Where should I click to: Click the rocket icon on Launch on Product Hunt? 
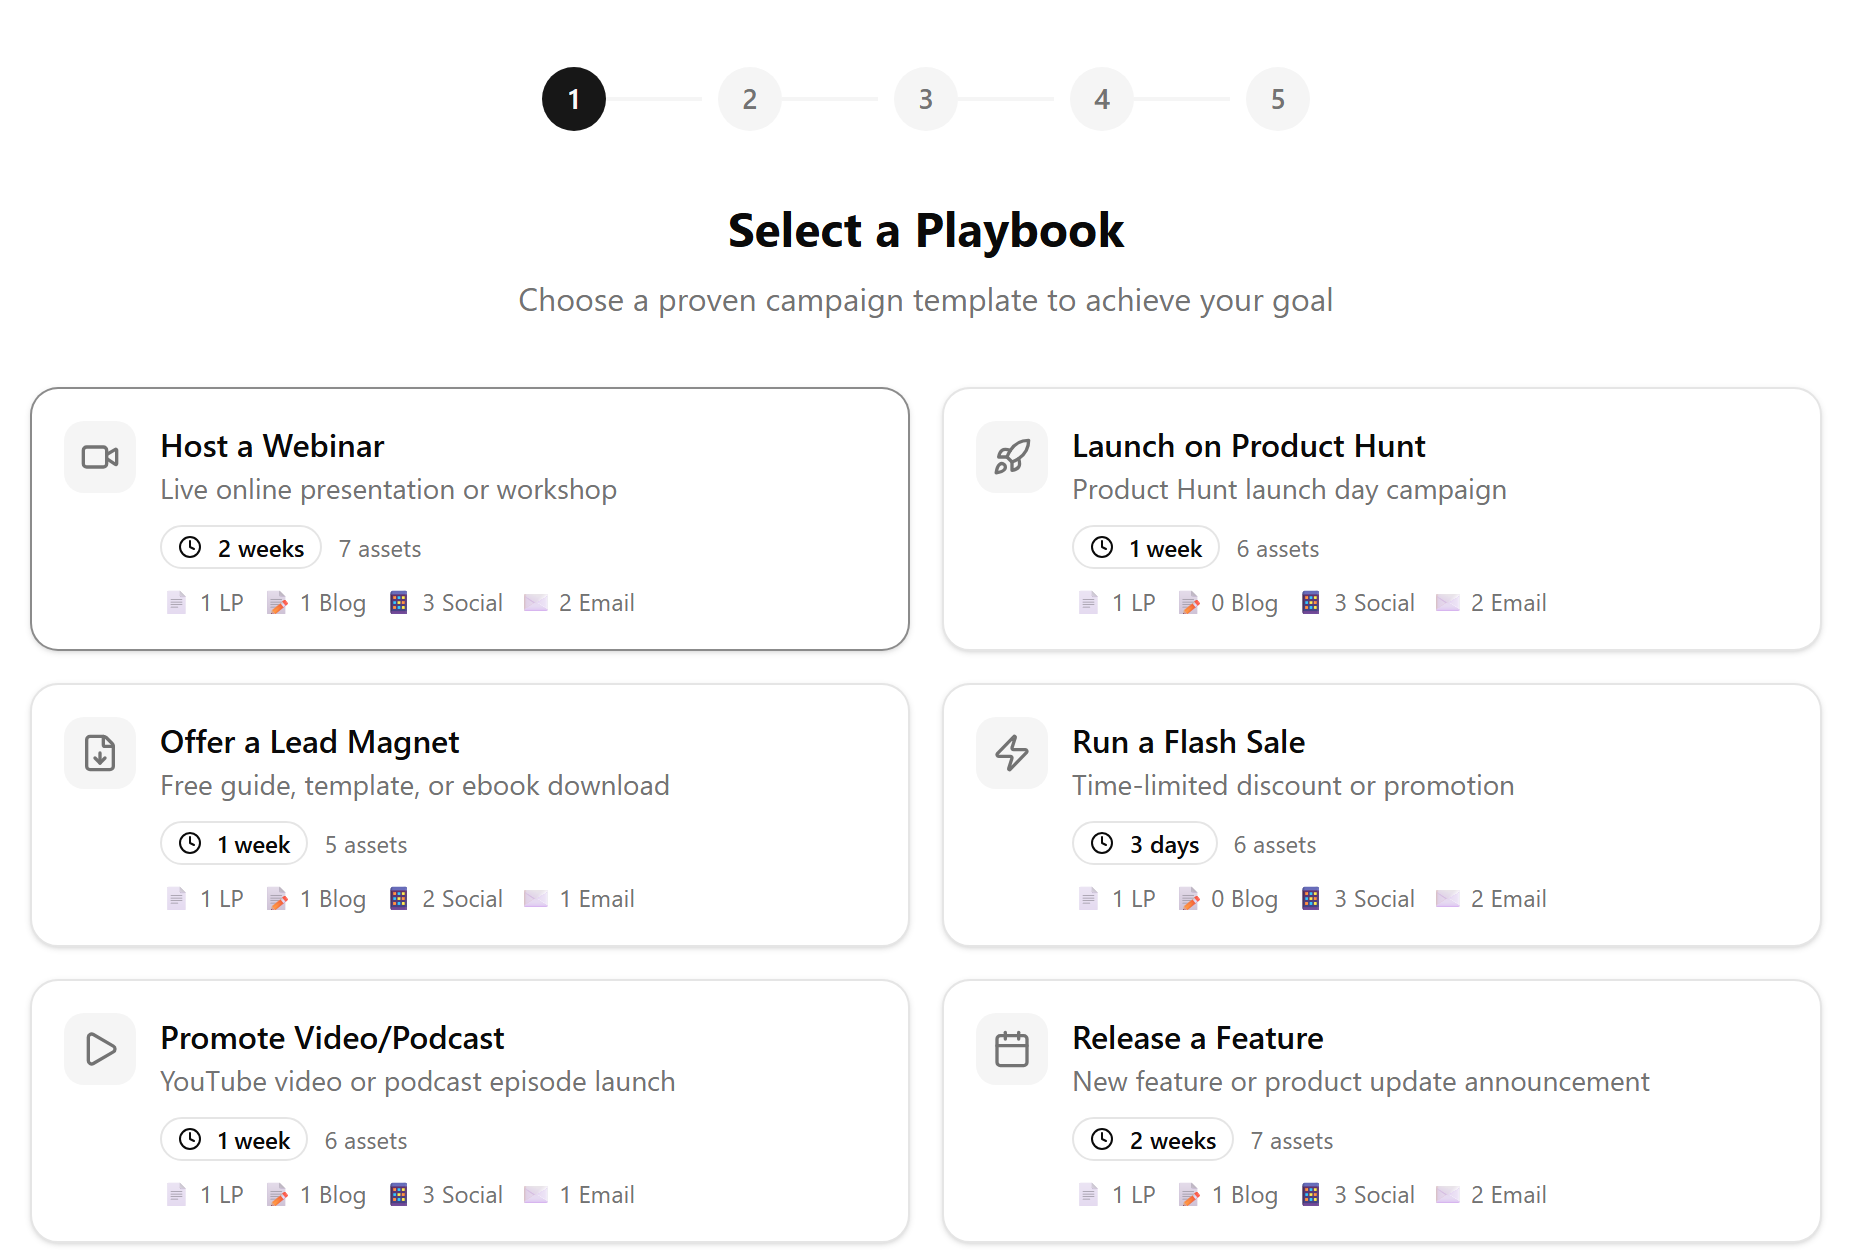click(x=1012, y=457)
